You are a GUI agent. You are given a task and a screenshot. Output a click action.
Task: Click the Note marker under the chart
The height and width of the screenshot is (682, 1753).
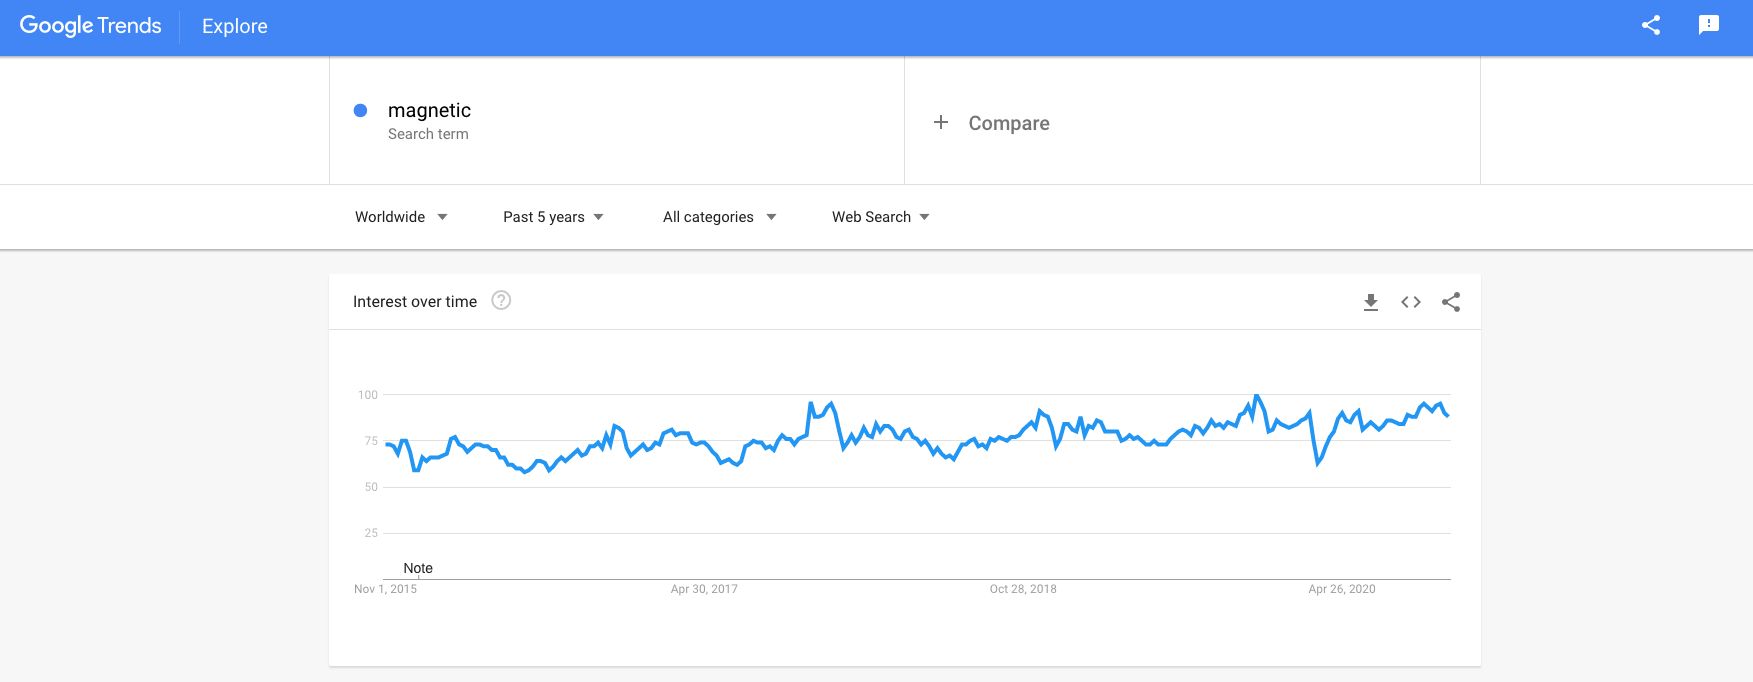coord(417,568)
